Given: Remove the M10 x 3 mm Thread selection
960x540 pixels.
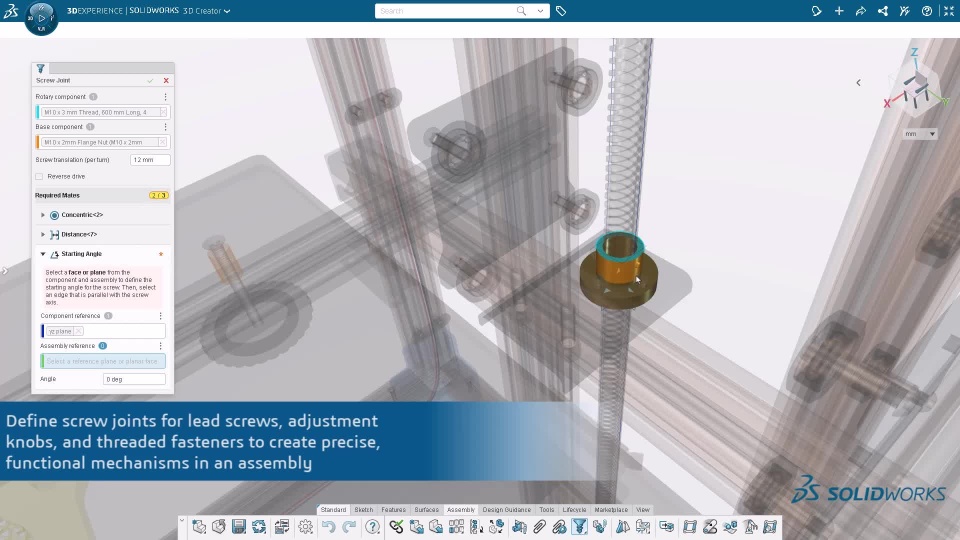Looking at the screenshot, I should click(x=163, y=112).
